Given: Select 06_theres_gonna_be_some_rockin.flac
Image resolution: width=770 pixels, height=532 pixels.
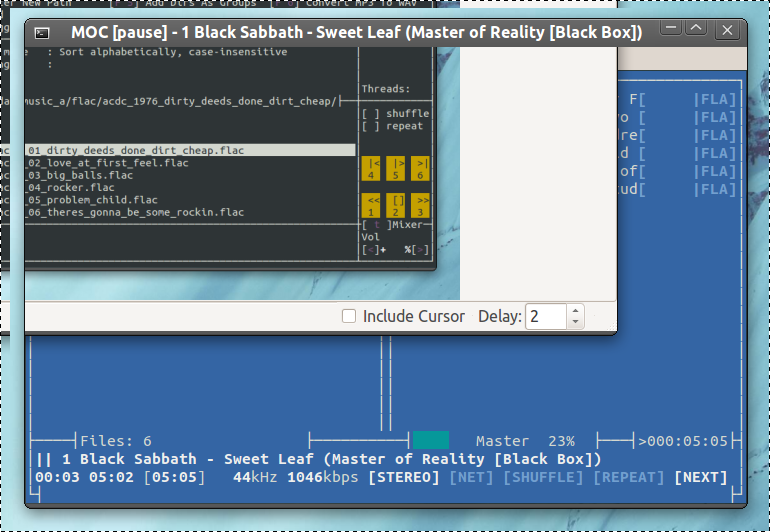Looking at the screenshot, I should click(136, 212).
